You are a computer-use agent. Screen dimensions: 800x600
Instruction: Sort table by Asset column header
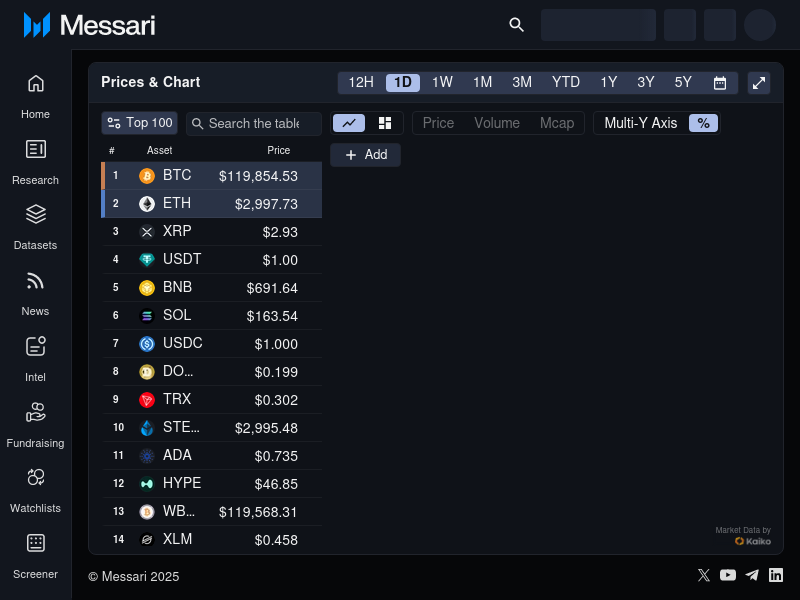coord(160,151)
